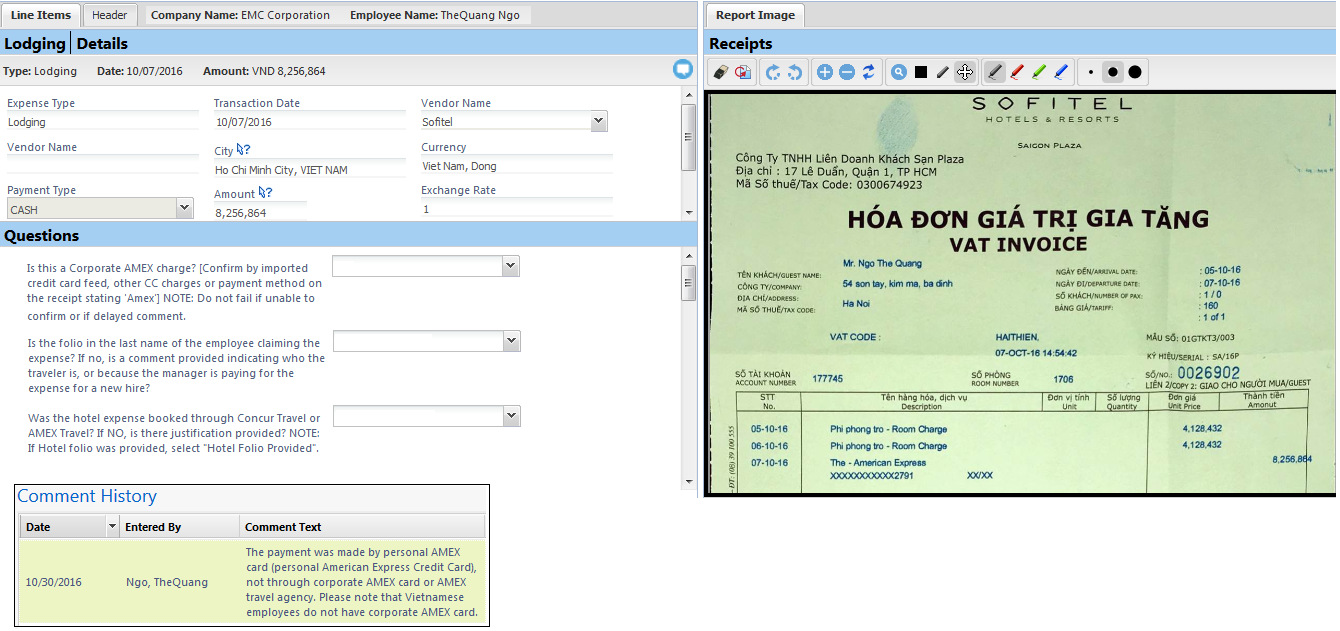Viewport: 1340px width, 631px height.
Task: Click the magnifier search tool
Action: pyautogui.click(x=899, y=72)
